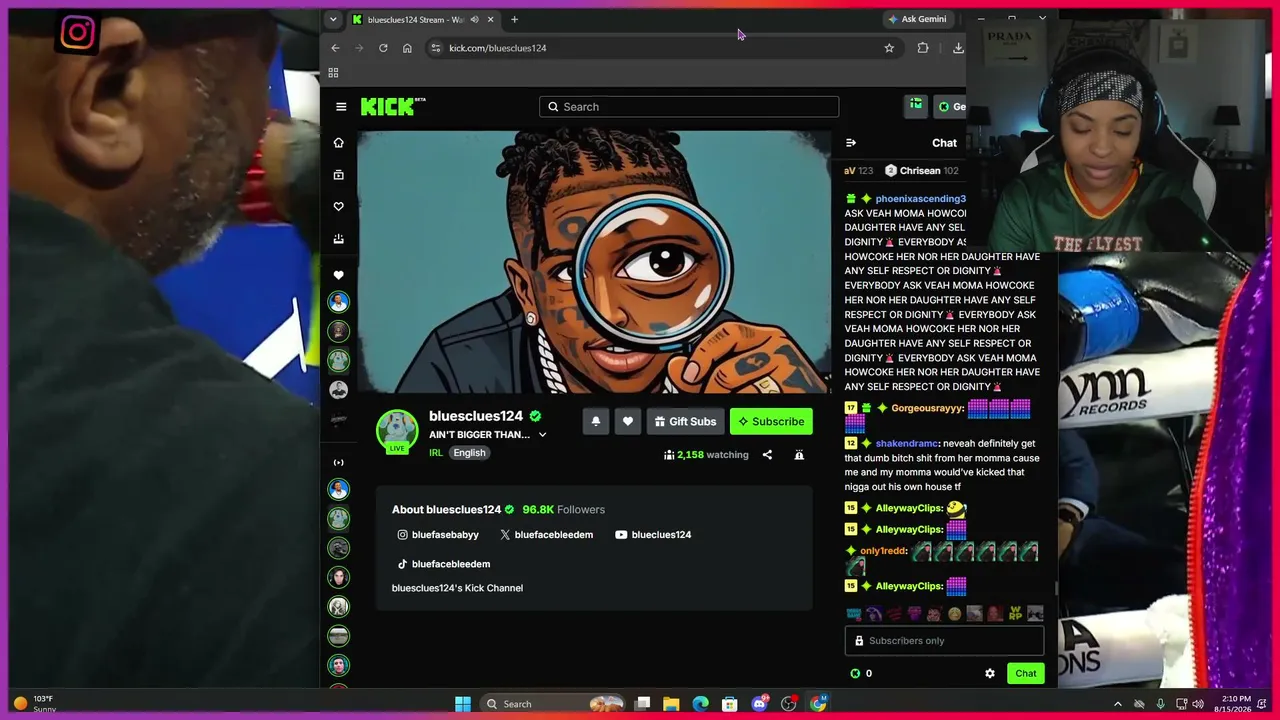Click the first emote in chat emote bar

pyautogui.click(x=853, y=614)
